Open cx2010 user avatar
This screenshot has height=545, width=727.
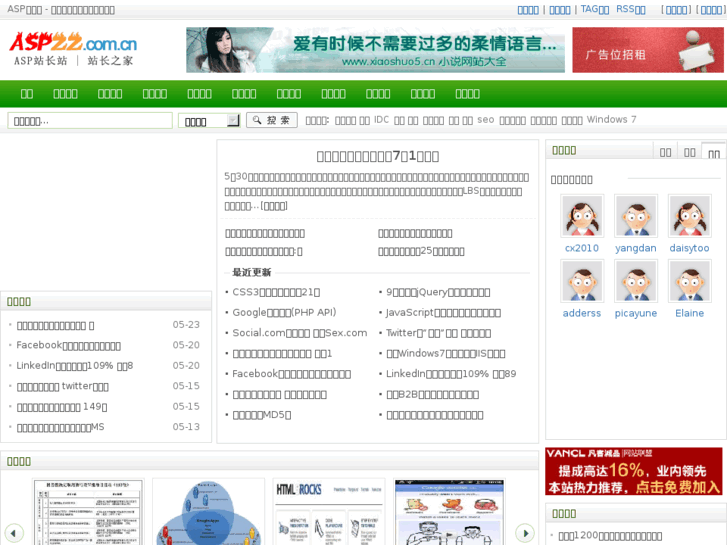pos(582,216)
